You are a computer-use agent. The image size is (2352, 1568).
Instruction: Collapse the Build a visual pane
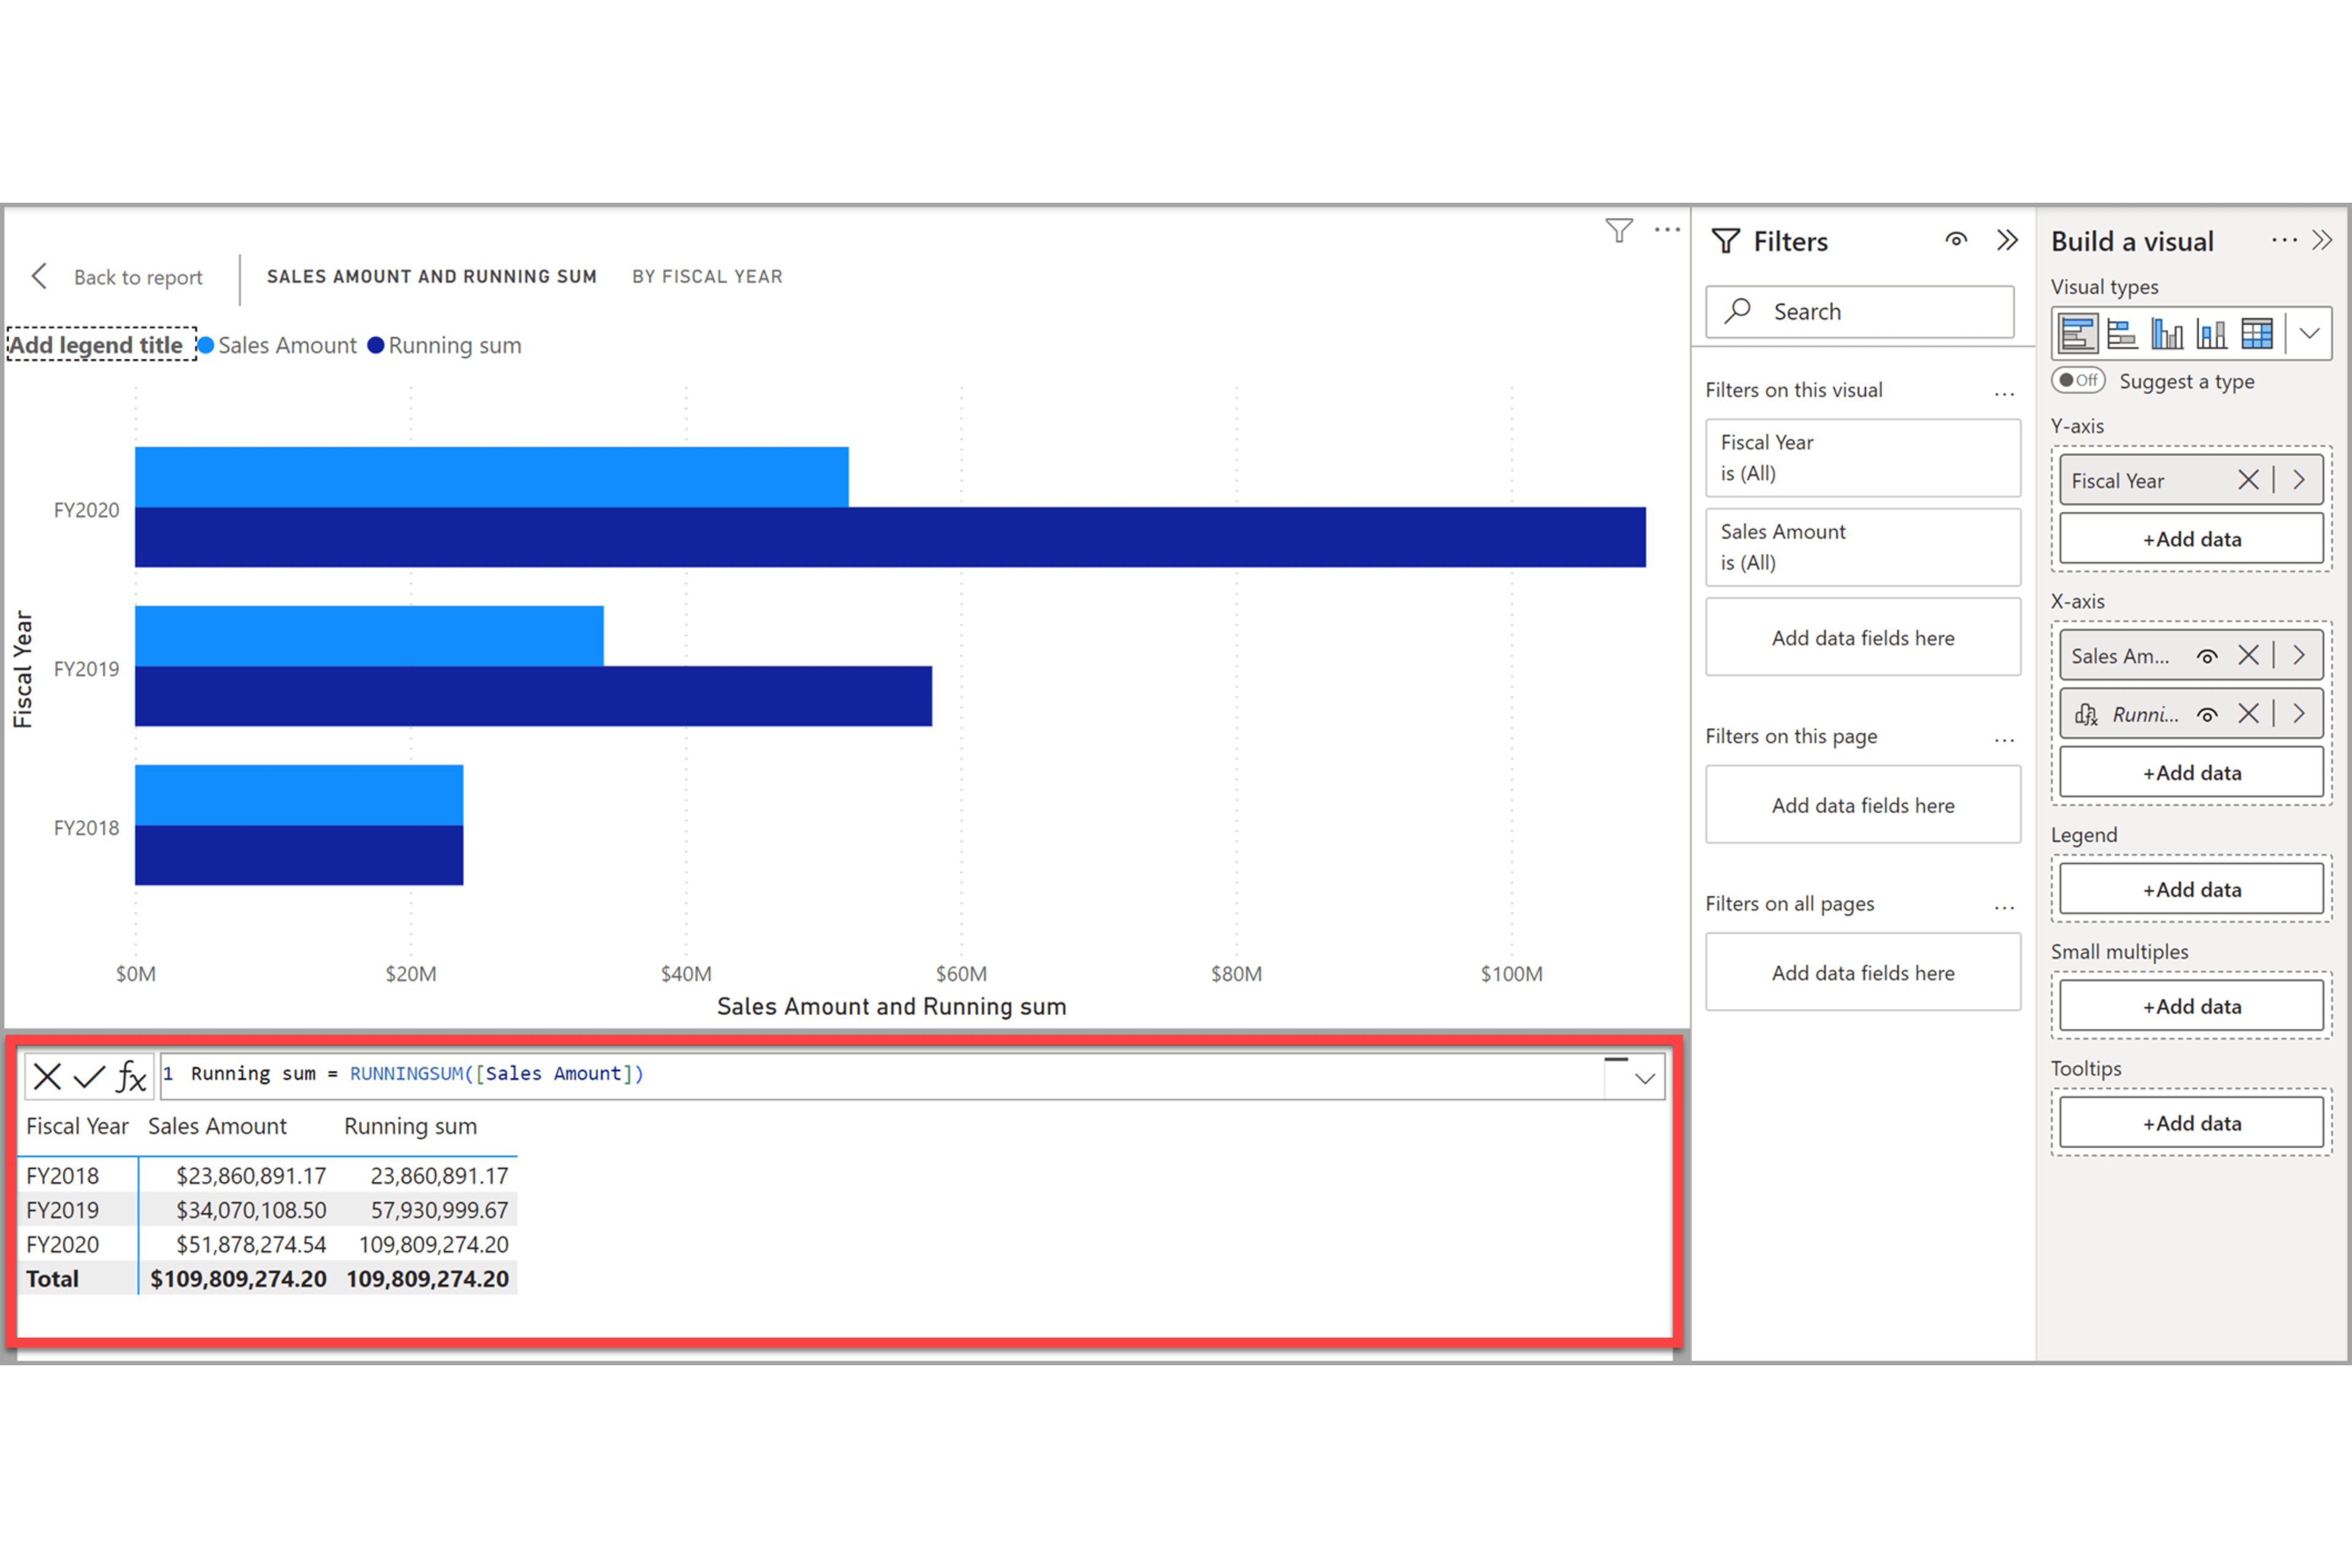click(2322, 240)
